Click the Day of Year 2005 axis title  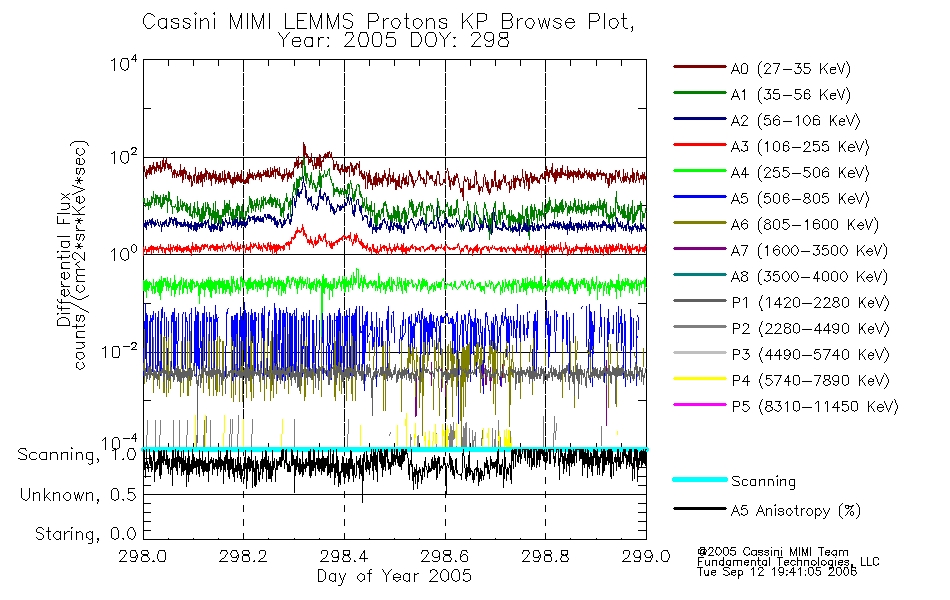click(x=394, y=576)
